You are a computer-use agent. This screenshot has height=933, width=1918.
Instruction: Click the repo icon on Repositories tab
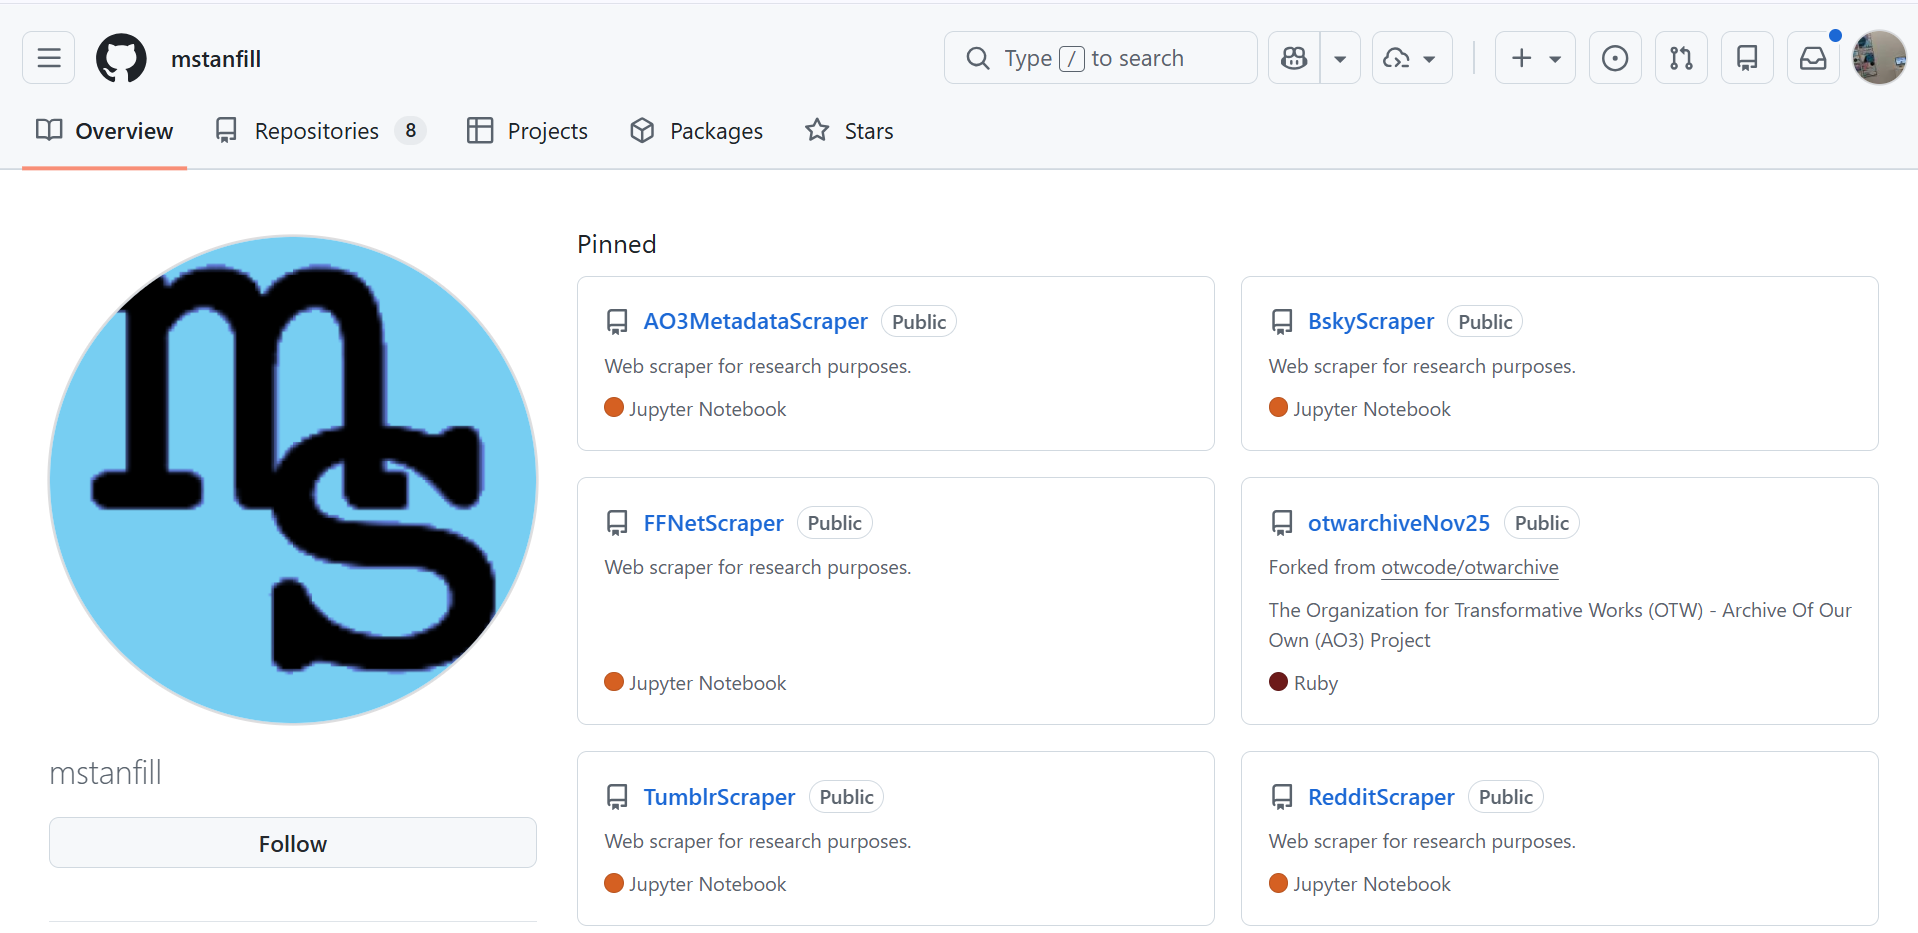227,130
